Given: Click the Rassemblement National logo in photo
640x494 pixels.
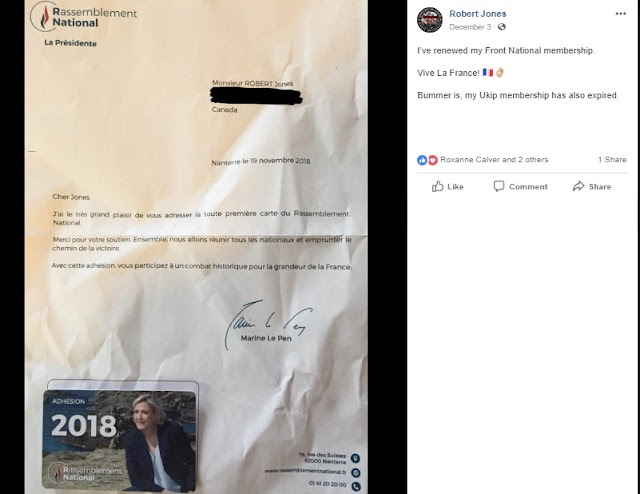Looking at the screenshot, I should tap(83, 17).
